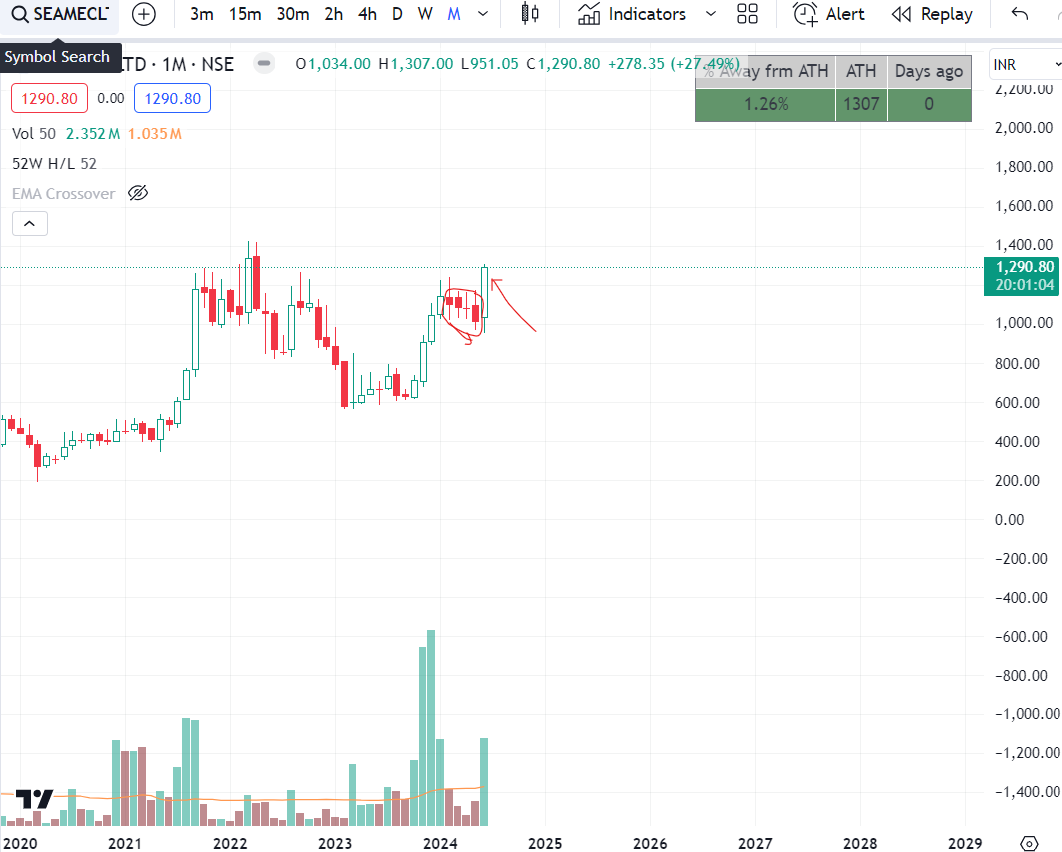Collapse the indicator legend with caret button

click(30, 223)
